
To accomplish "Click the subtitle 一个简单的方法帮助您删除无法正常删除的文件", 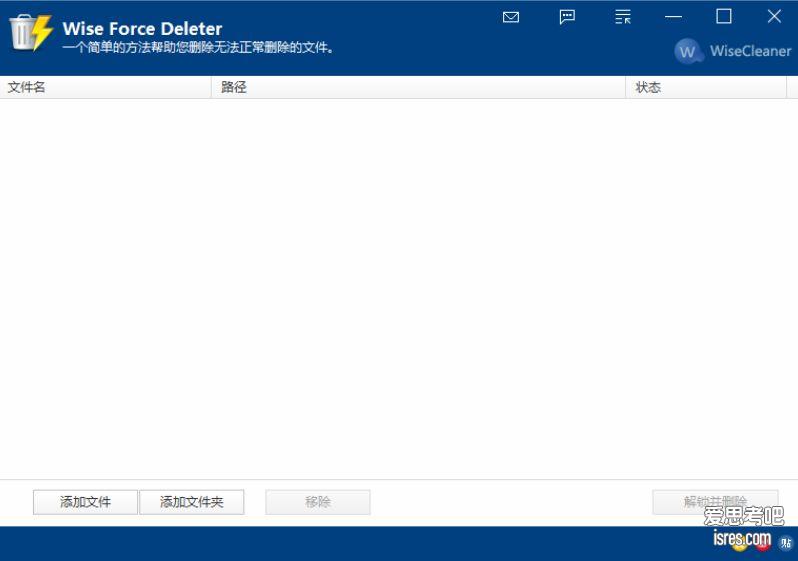I will pyautogui.click(x=197, y=48).
